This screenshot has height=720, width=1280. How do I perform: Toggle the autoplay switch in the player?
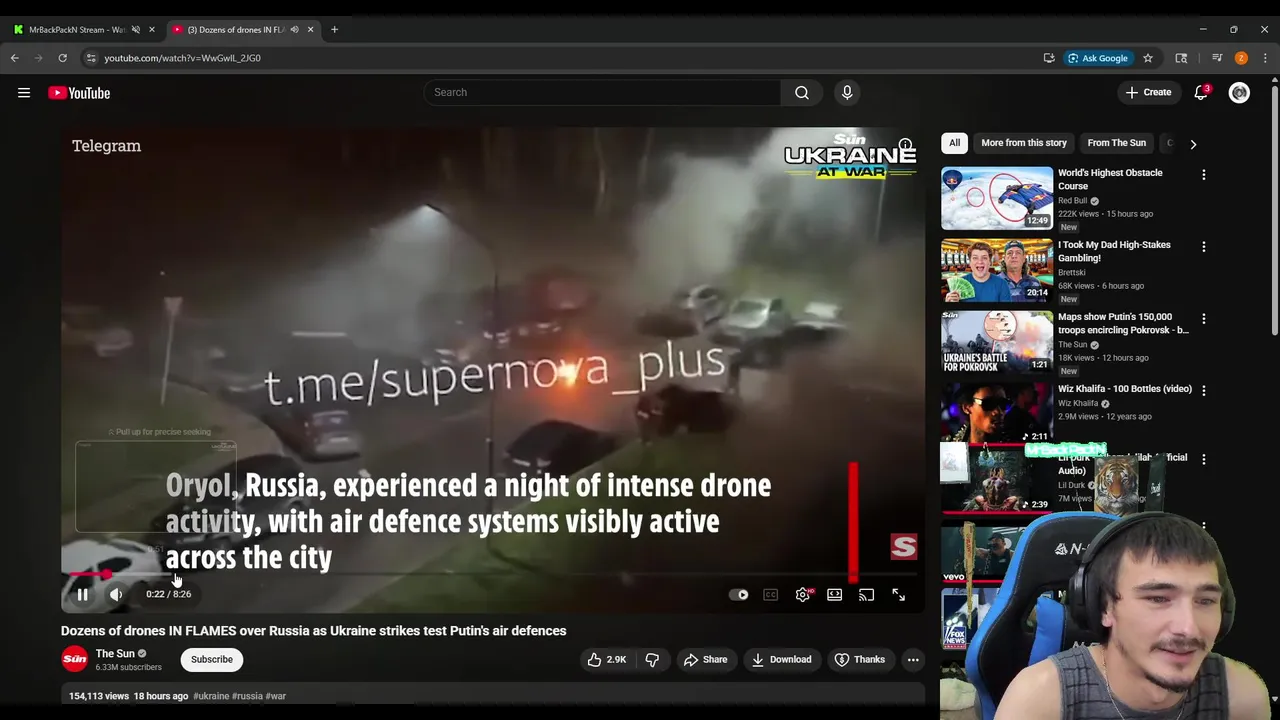point(739,595)
